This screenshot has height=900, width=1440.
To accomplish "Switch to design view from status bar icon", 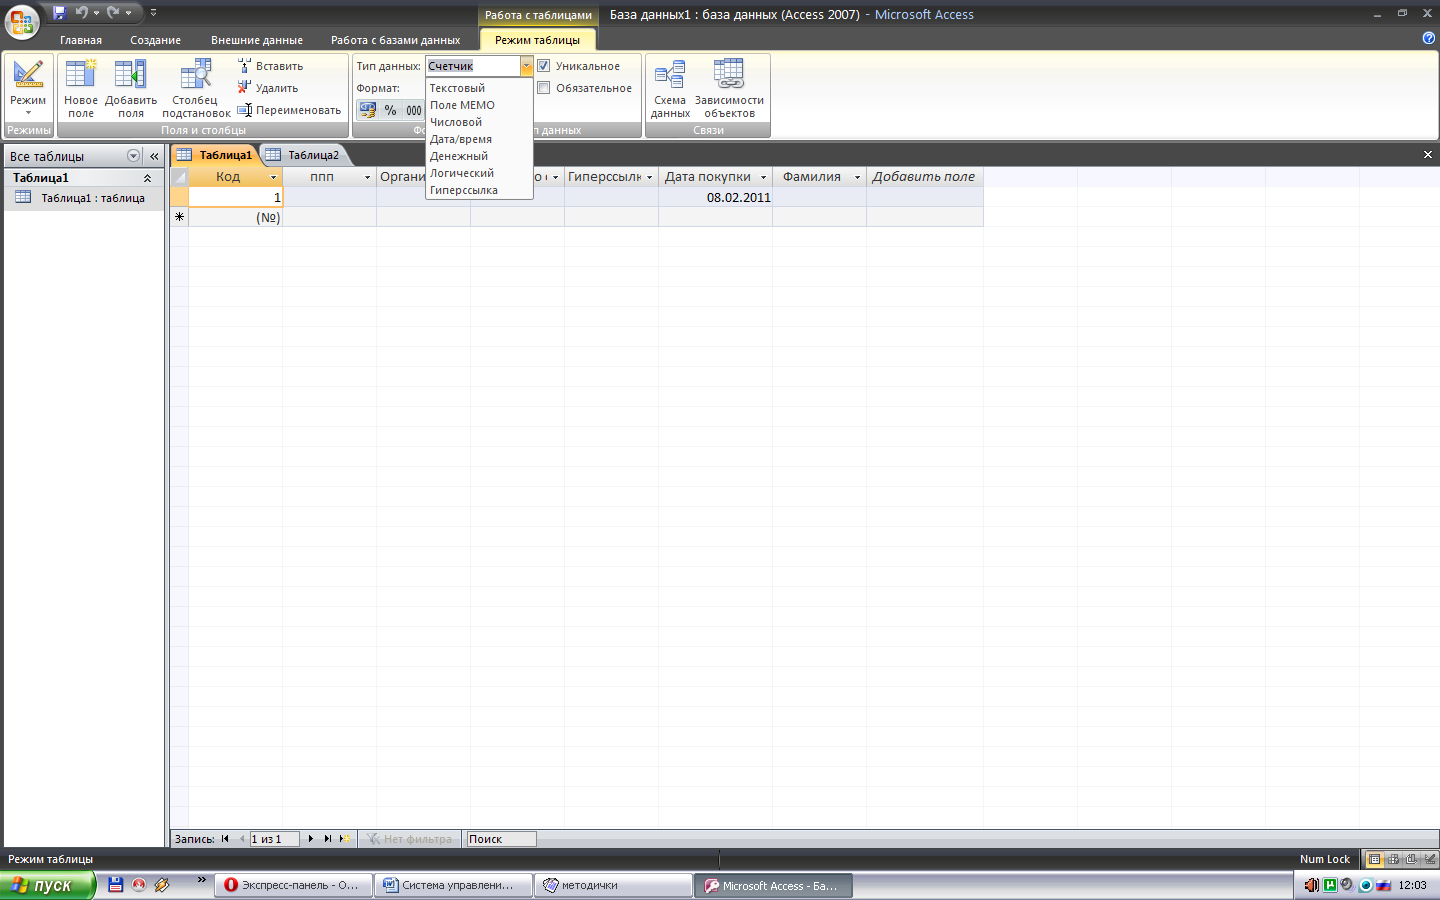I will (x=1429, y=859).
